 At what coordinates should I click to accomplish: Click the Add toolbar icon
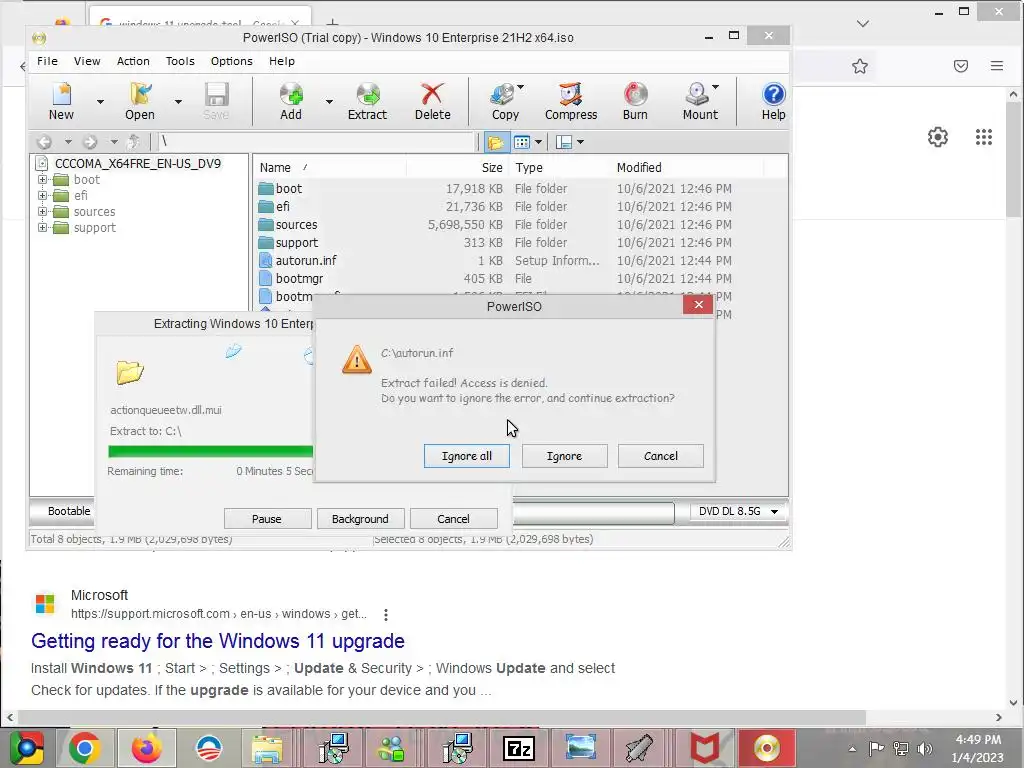tap(291, 101)
